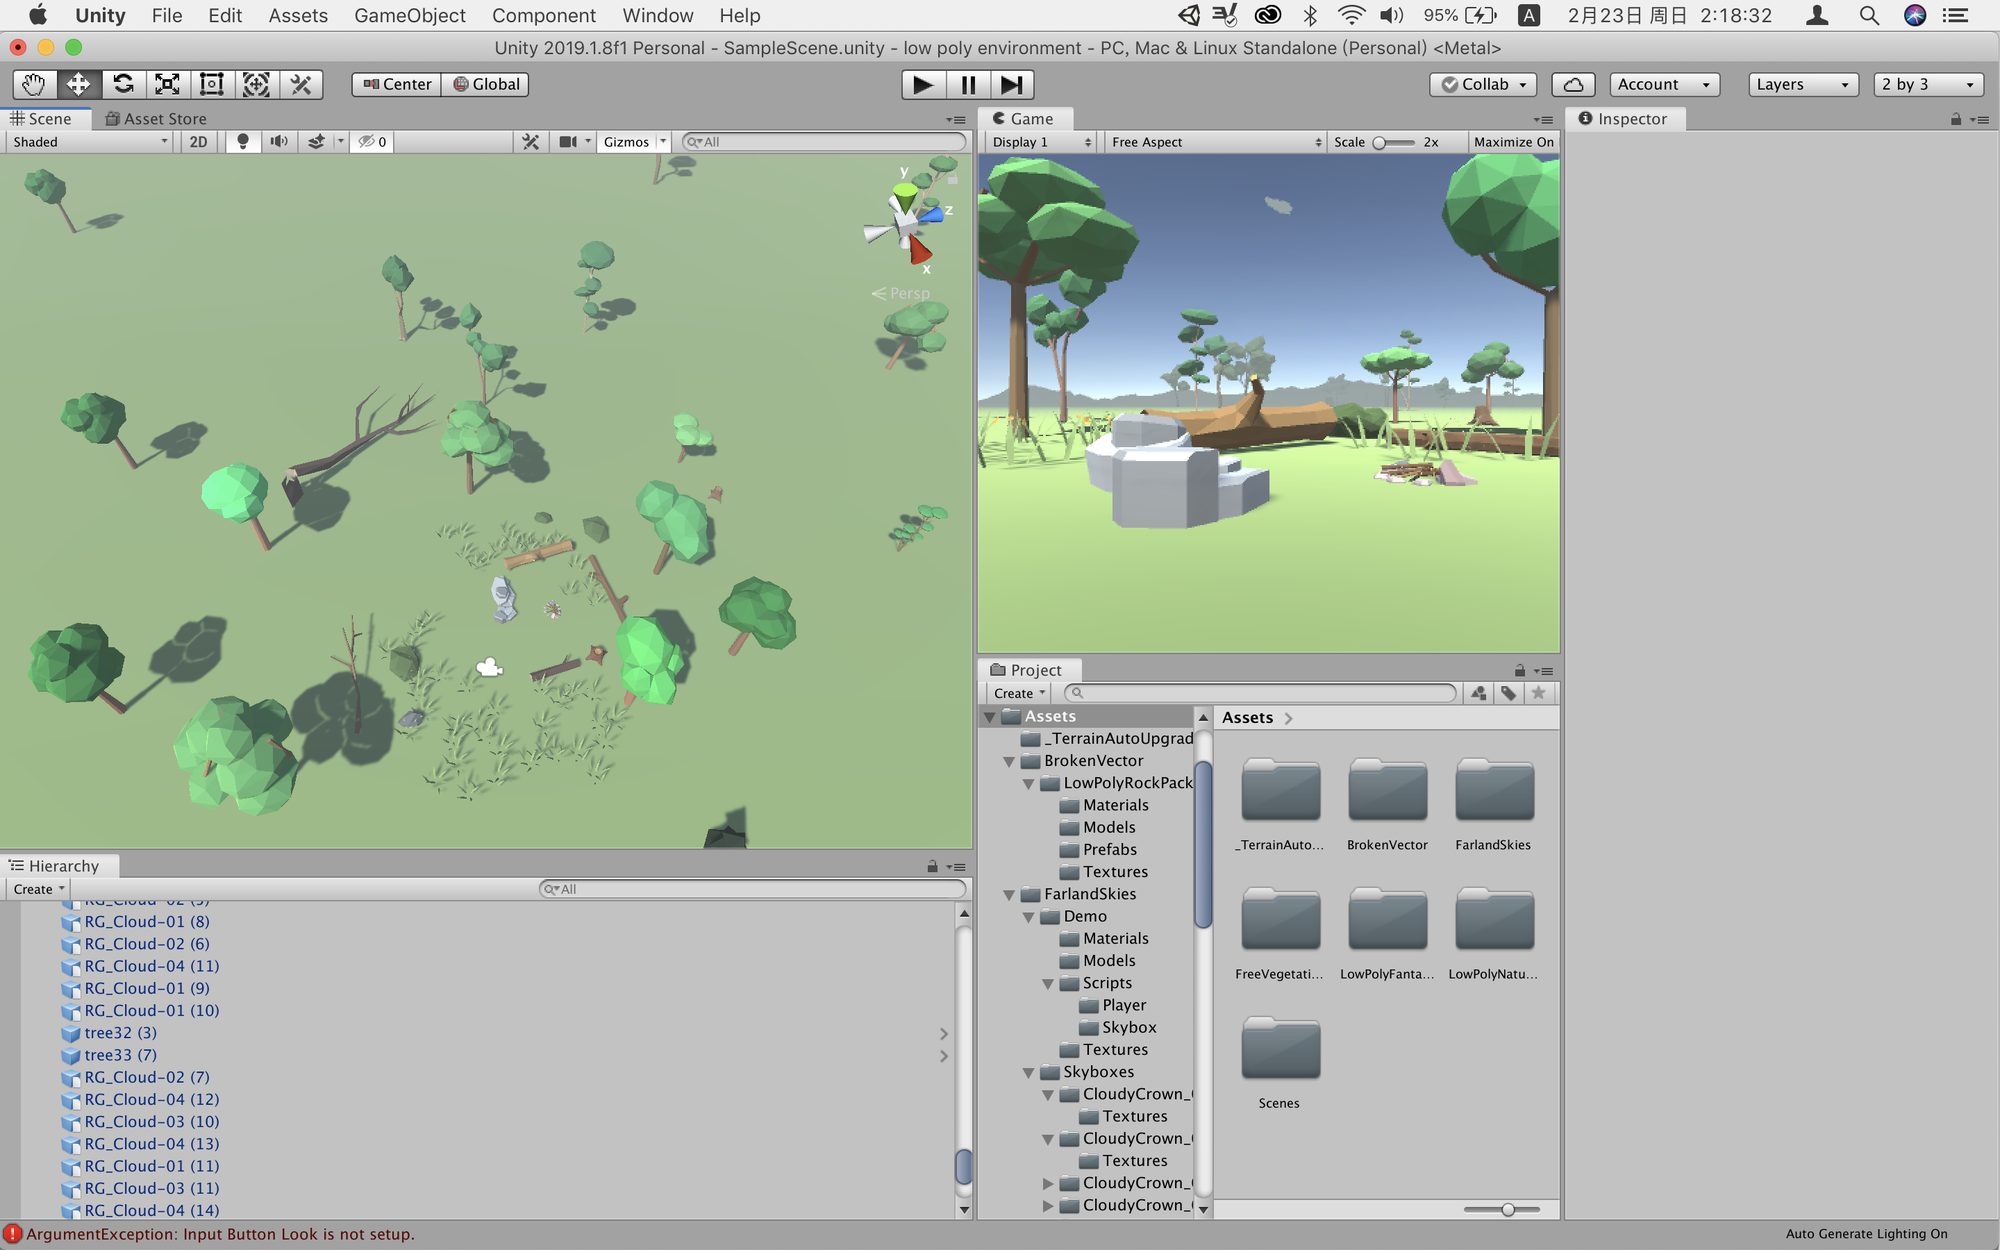Toggle scene lighting bulb icon

242,142
